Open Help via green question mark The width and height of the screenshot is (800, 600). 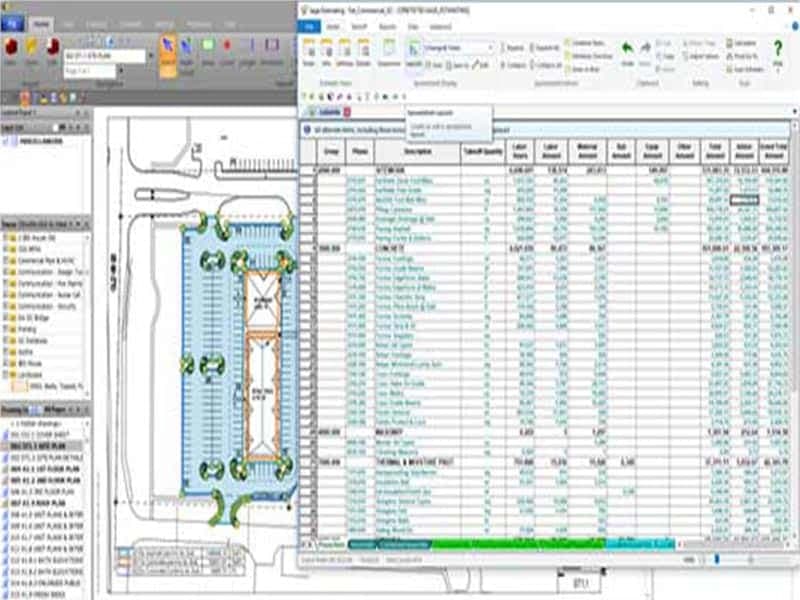tap(778, 50)
